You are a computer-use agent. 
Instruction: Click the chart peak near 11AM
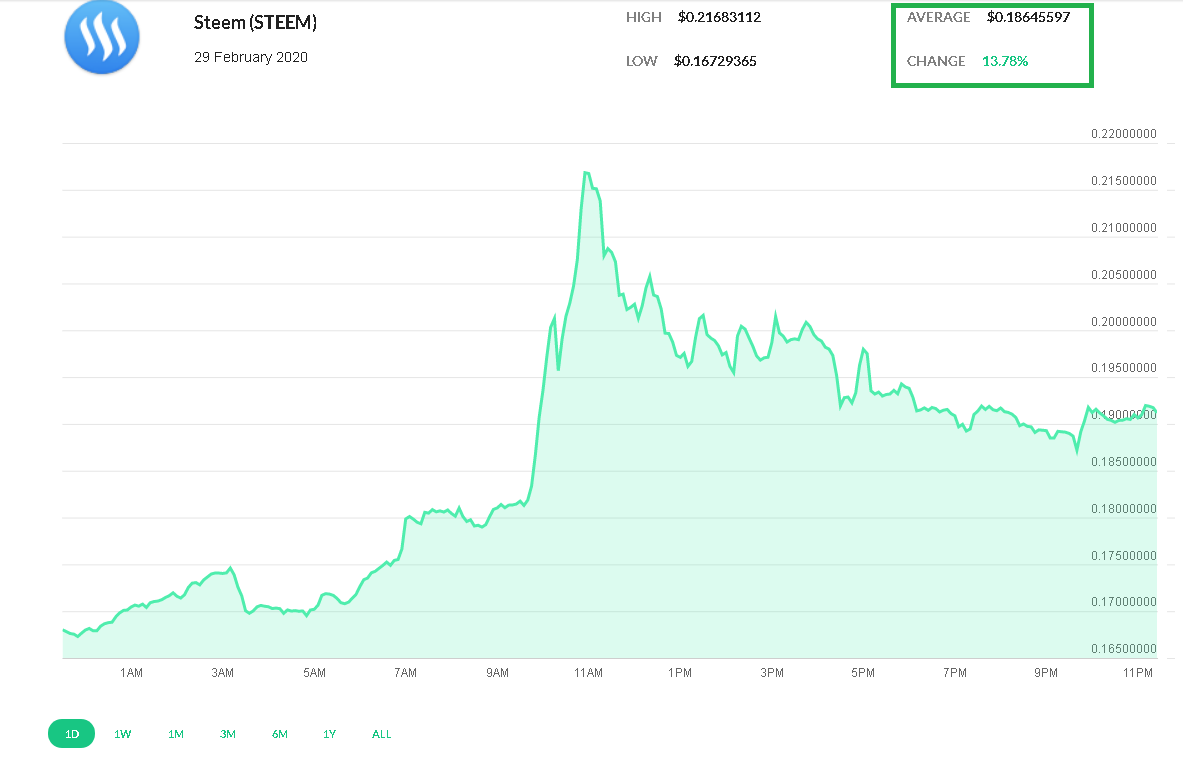585,172
